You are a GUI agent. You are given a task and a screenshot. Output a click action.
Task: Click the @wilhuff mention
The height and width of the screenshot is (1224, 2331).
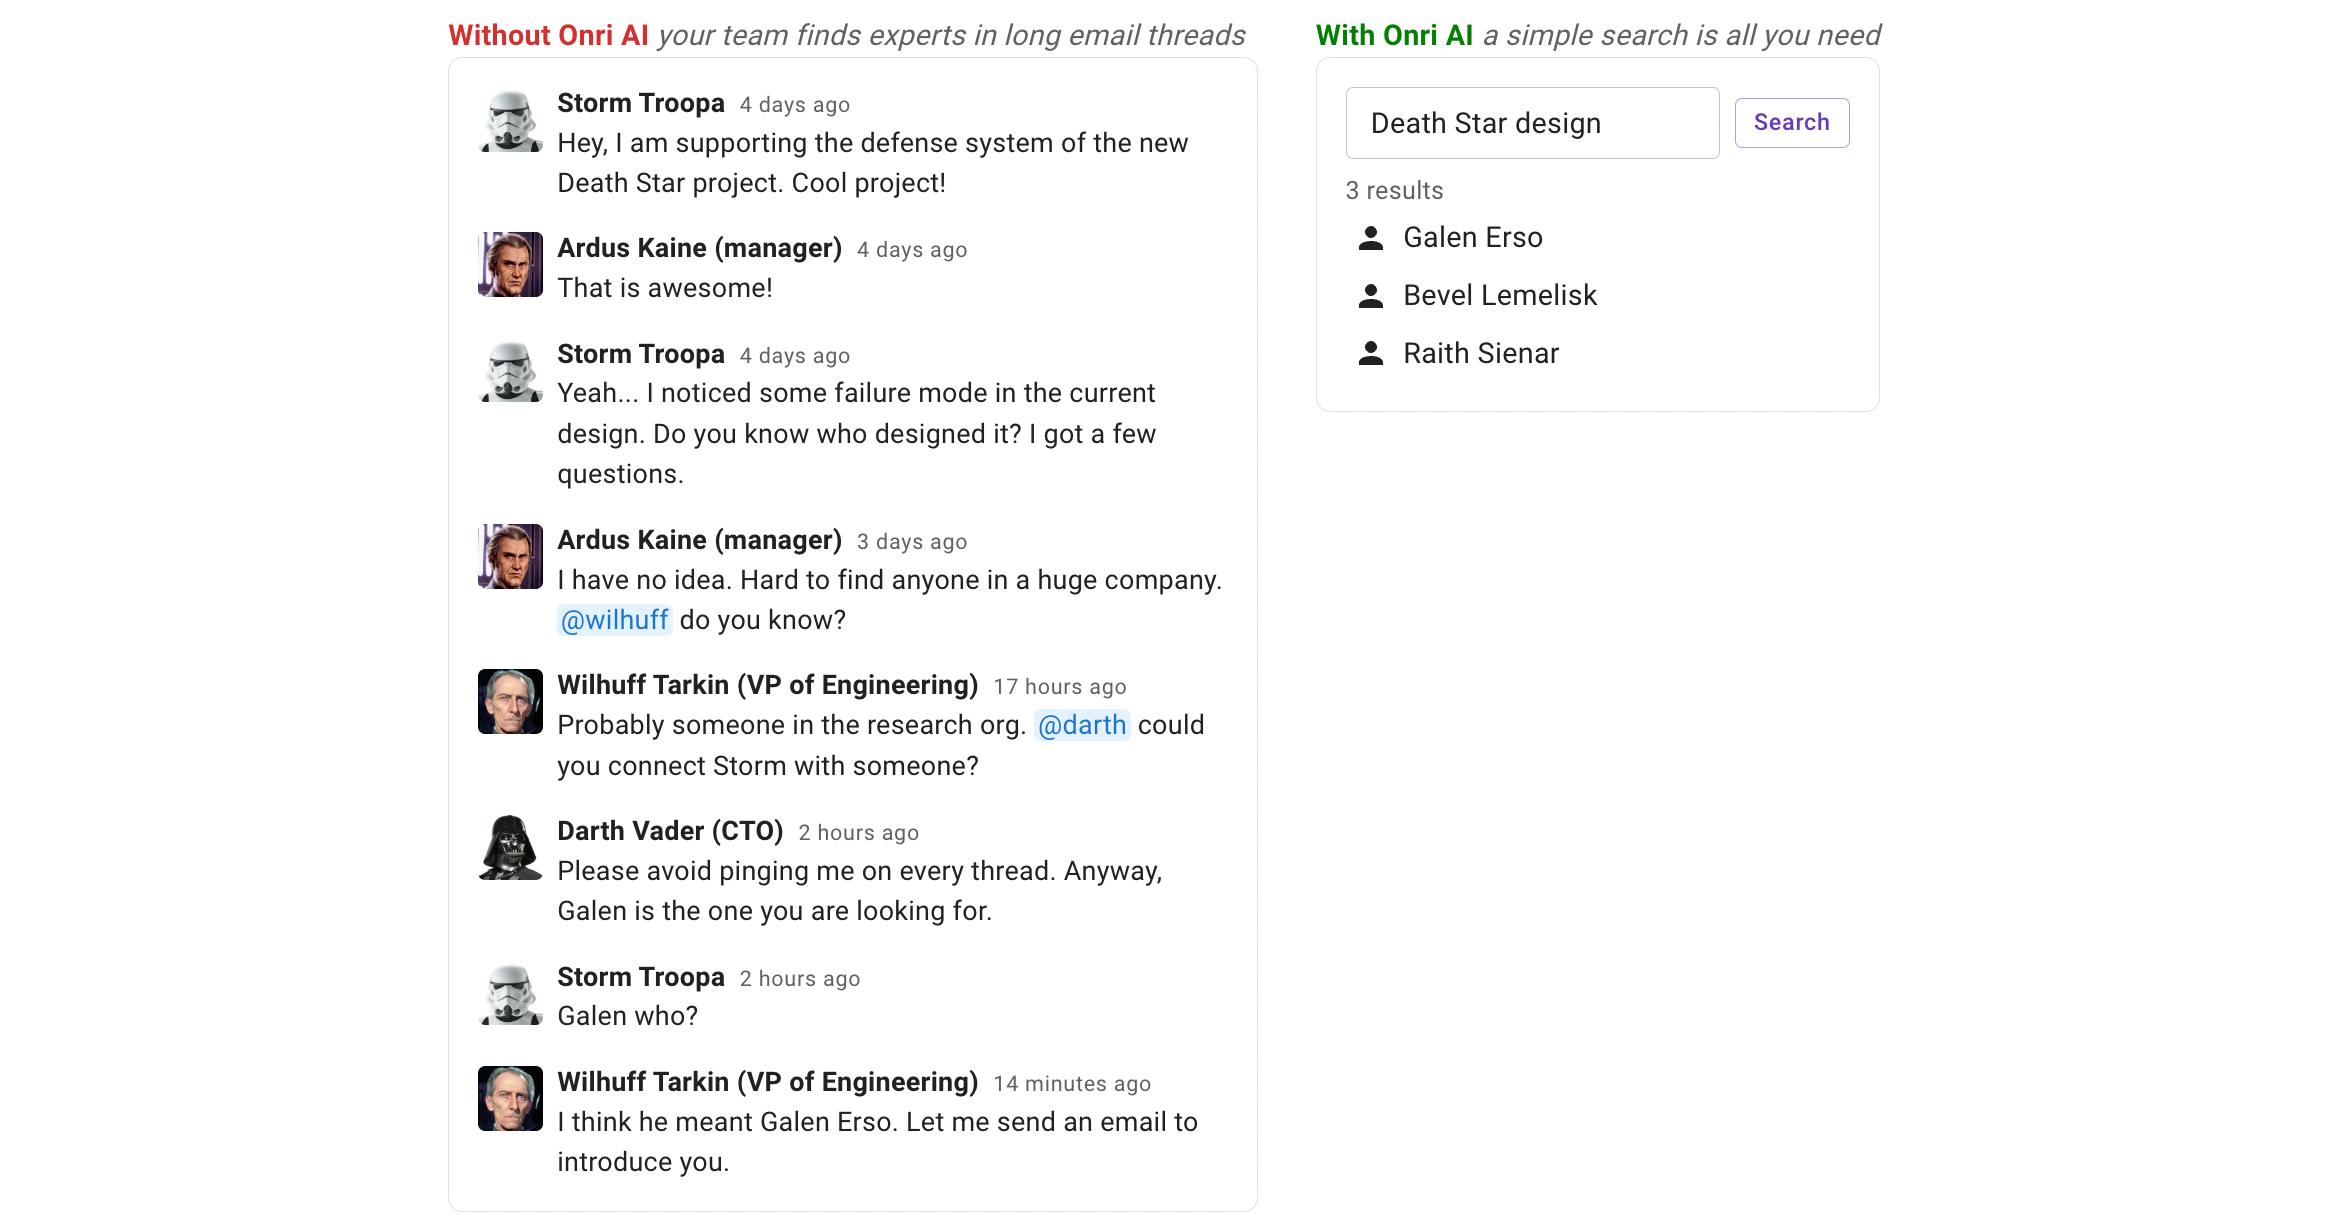pos(614,621)
